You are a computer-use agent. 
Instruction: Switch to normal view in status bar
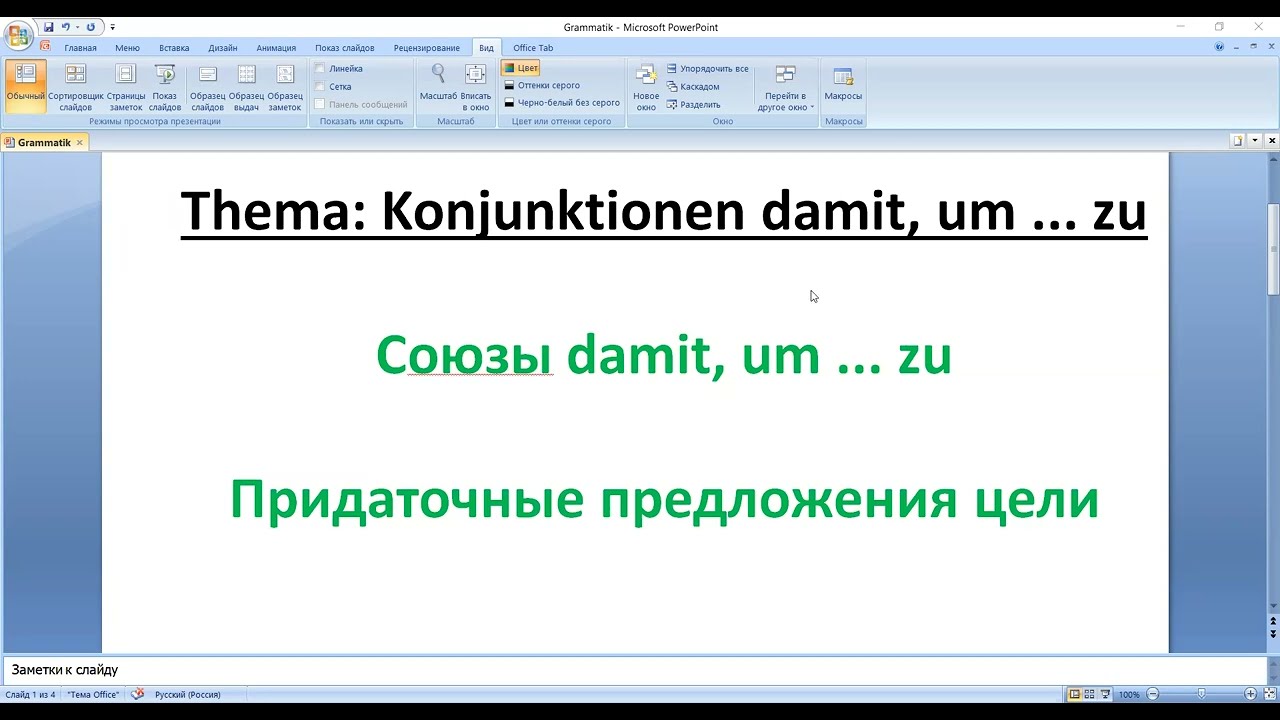[1075, 694]
